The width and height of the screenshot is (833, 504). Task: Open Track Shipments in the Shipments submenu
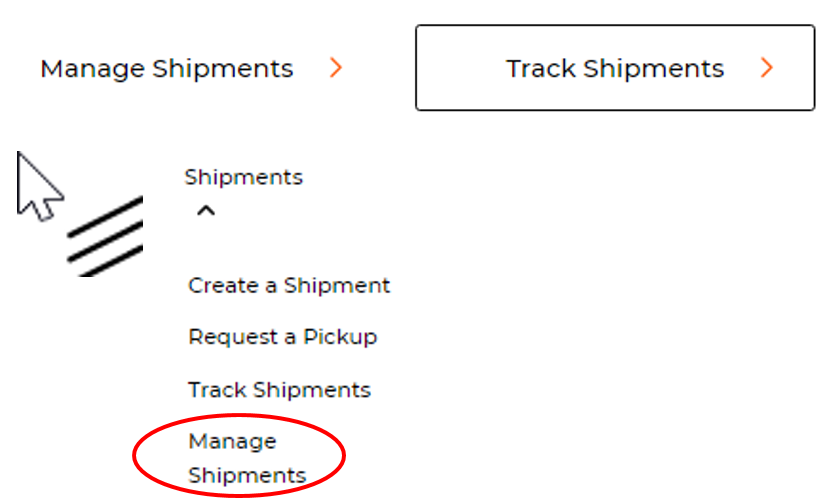(x=279, y=389)
